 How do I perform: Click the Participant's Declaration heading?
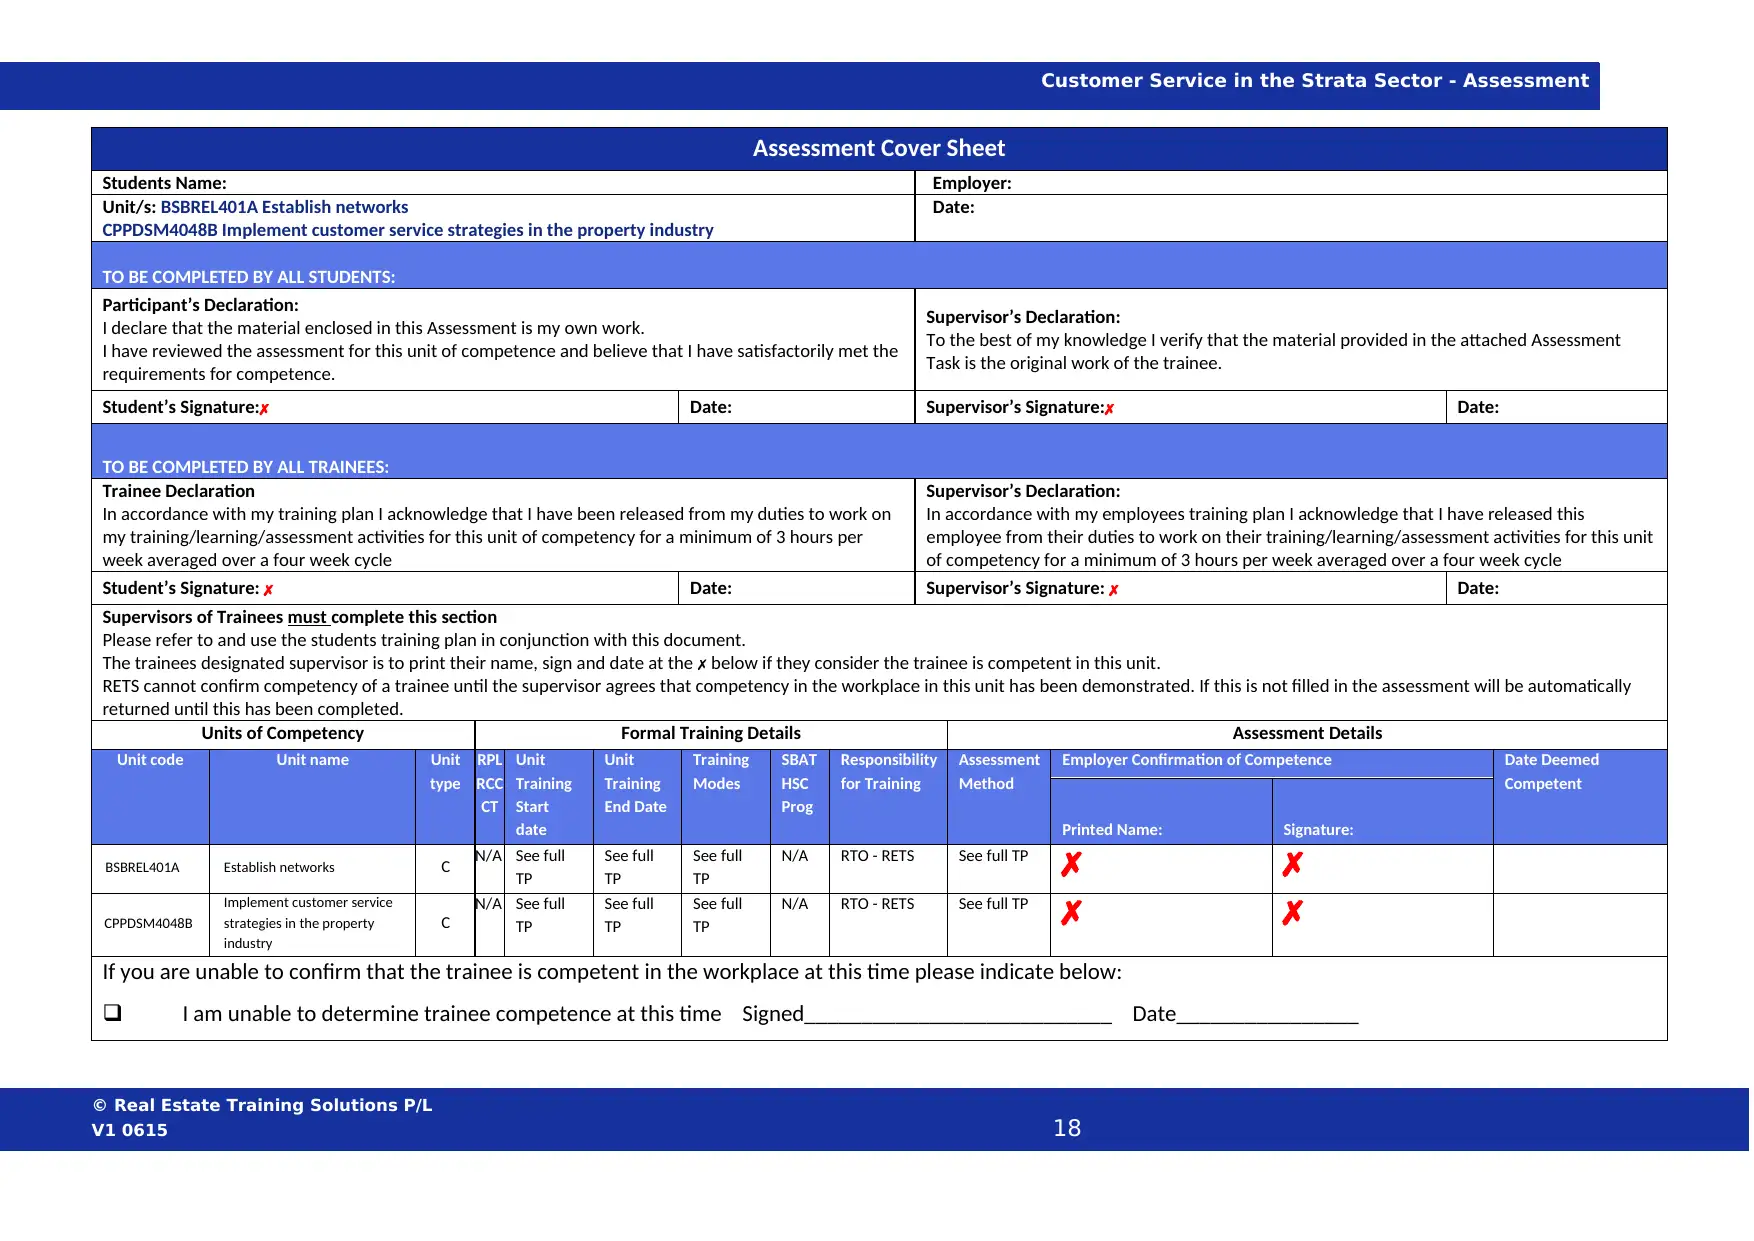click(x=200, y=305)
